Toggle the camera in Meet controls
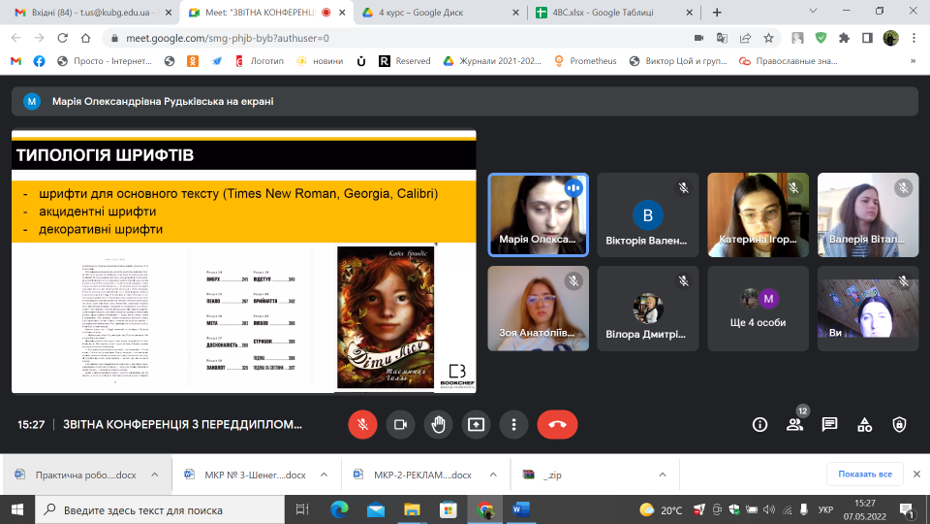This screenshot has width=930, height=524. coord(400,424)
